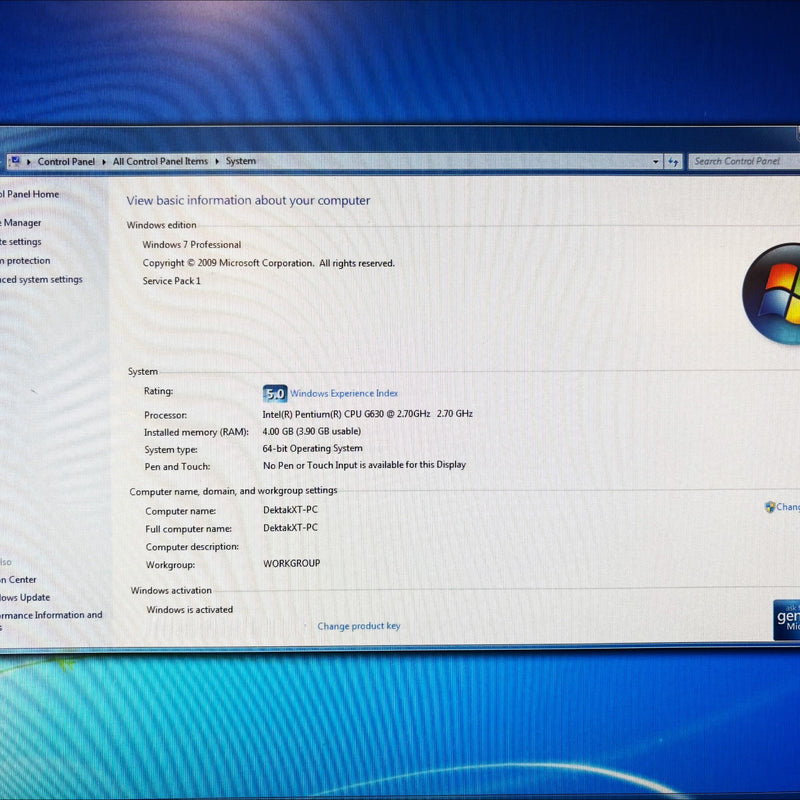This screenshot has height=800, width=800.
Task: Expand the arrow after All Control Panel Items
Action: point(217,161)
